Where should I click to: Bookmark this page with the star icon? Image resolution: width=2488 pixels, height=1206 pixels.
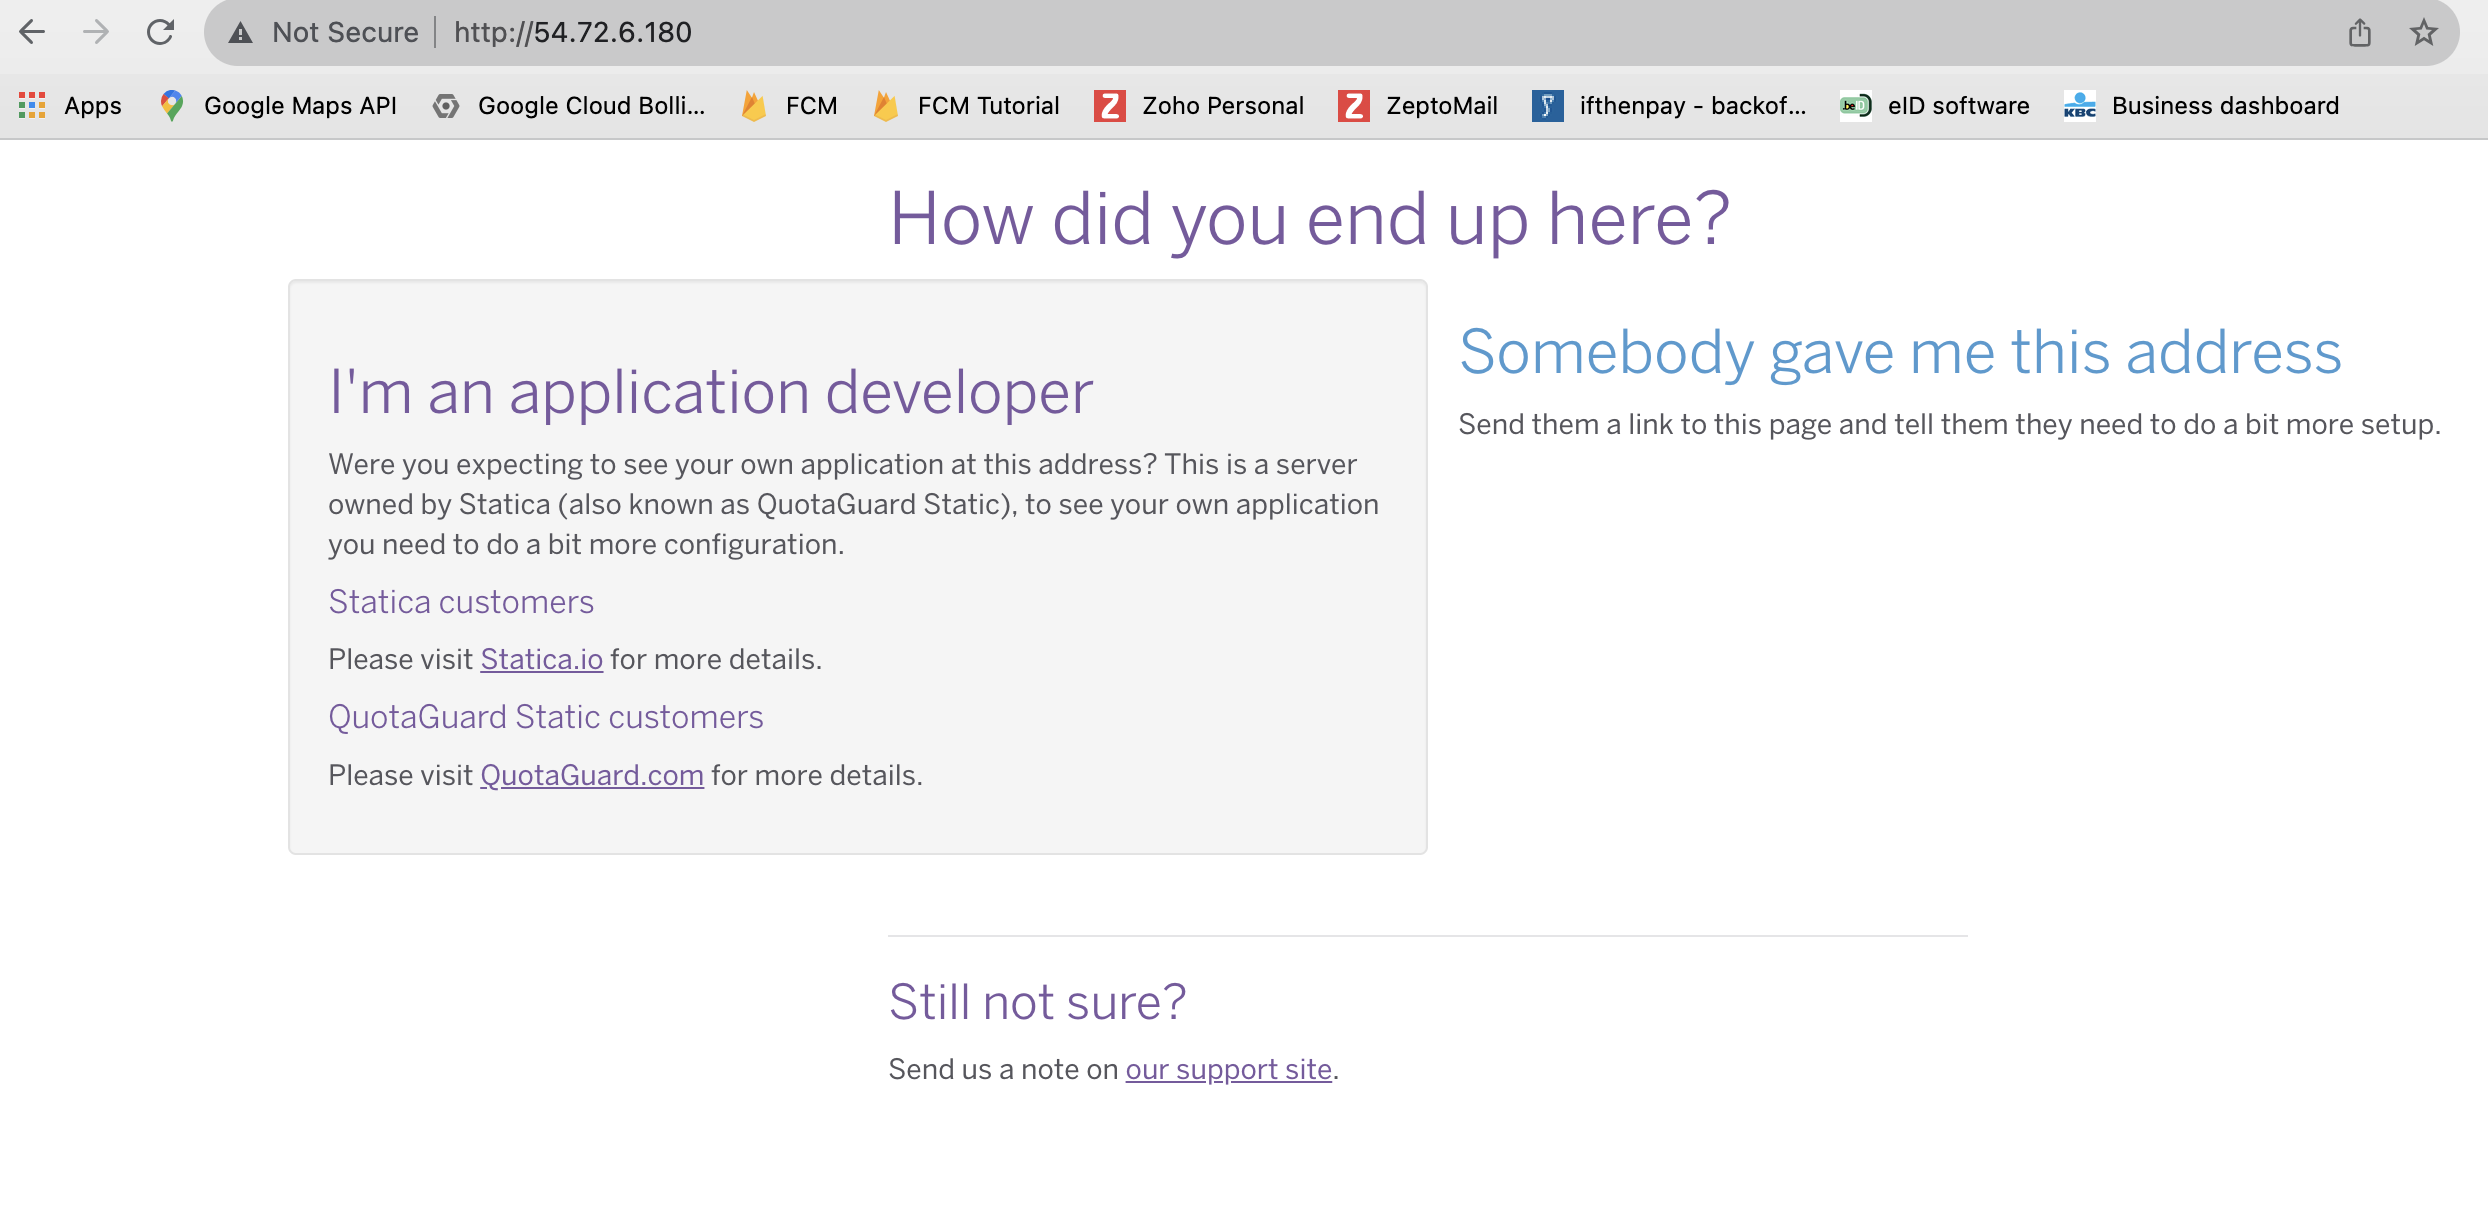click(x=2424, y=33)
